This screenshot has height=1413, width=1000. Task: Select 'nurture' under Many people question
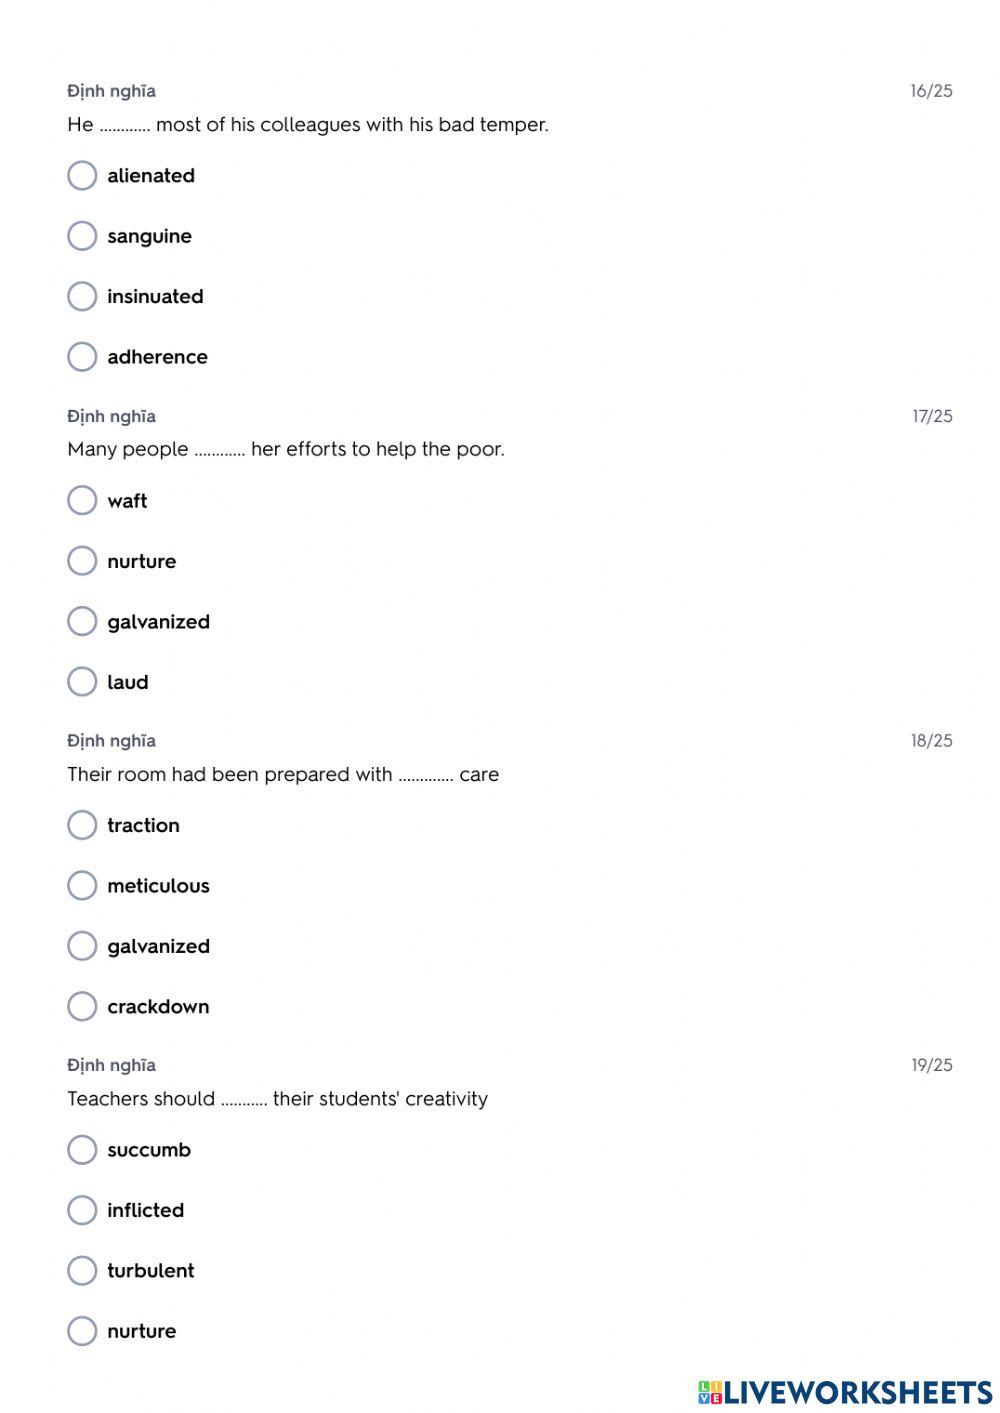[82, 561]
